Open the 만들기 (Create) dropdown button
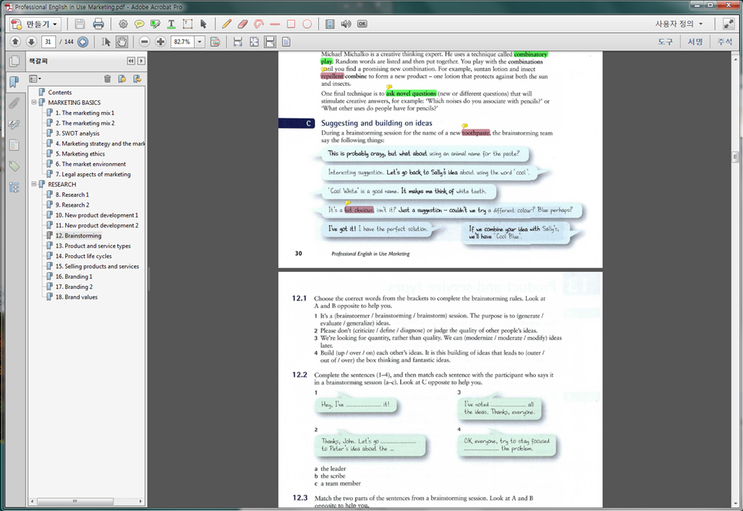Viewport: 743px width, 511px height. pos(35,24)
